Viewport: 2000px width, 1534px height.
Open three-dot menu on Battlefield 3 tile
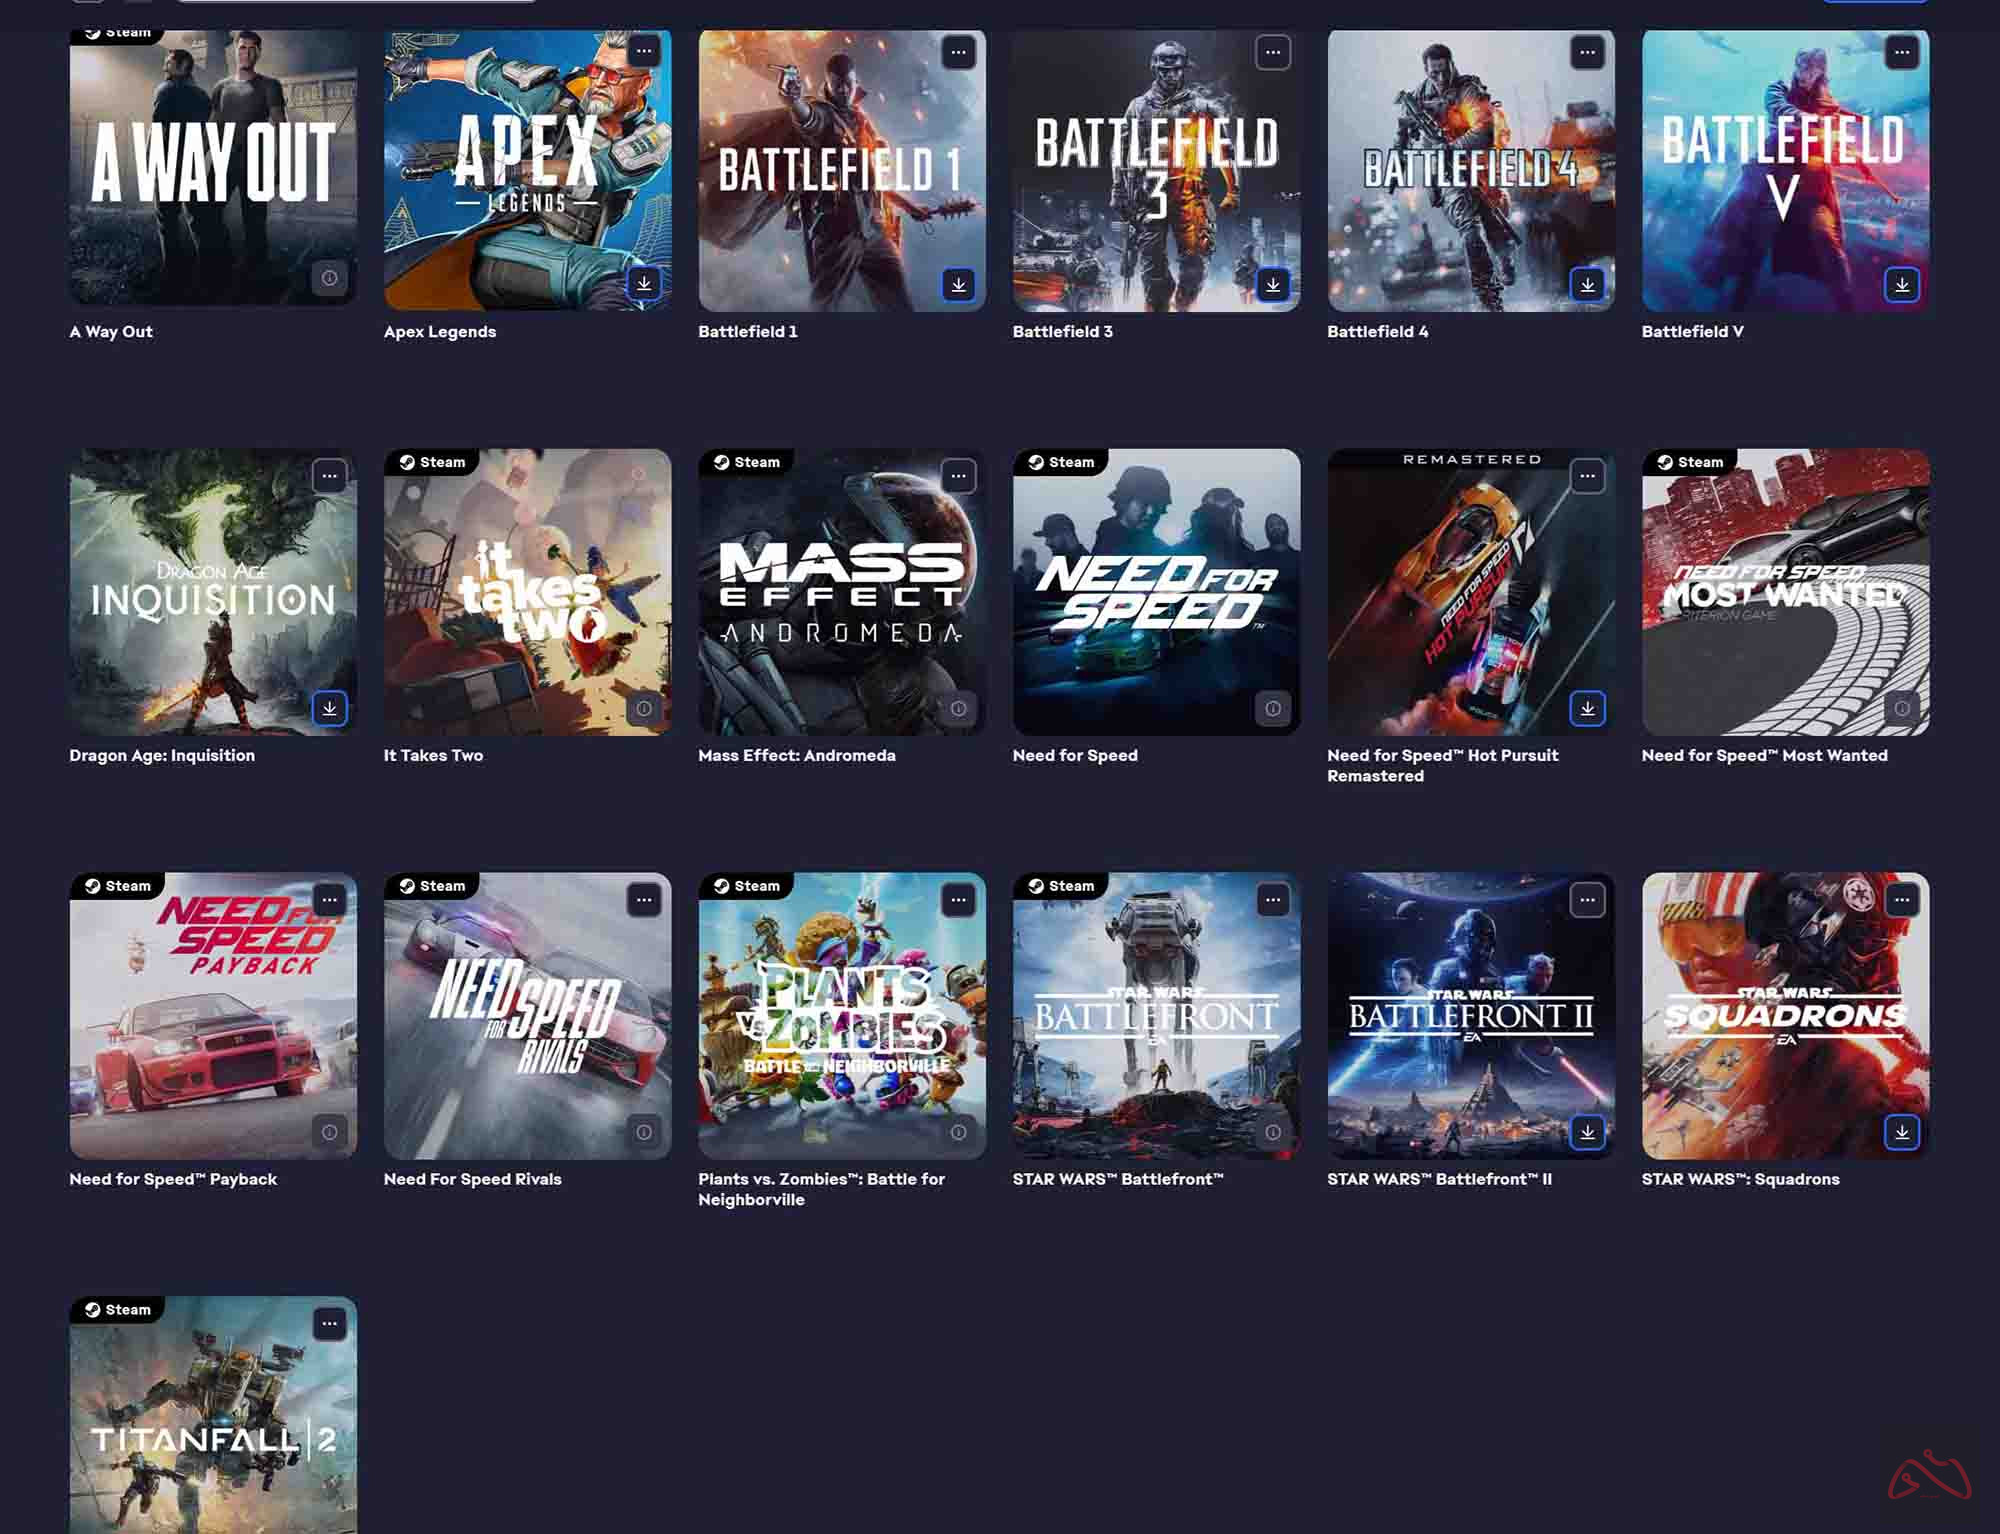[x=1272, y=52]
